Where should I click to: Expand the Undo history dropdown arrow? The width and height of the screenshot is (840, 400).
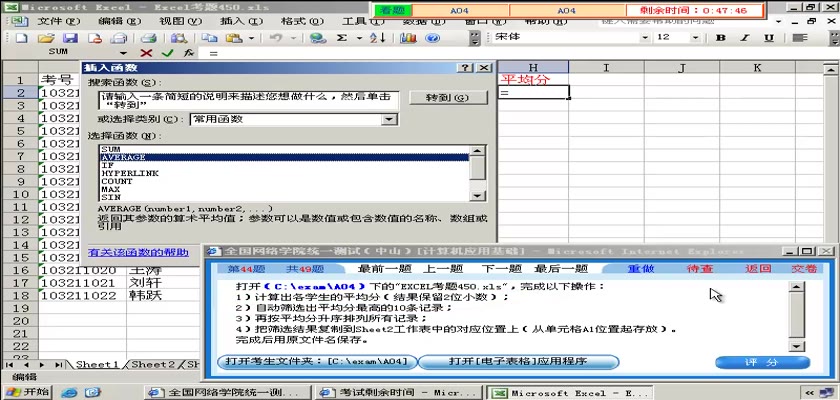point(293,38)
